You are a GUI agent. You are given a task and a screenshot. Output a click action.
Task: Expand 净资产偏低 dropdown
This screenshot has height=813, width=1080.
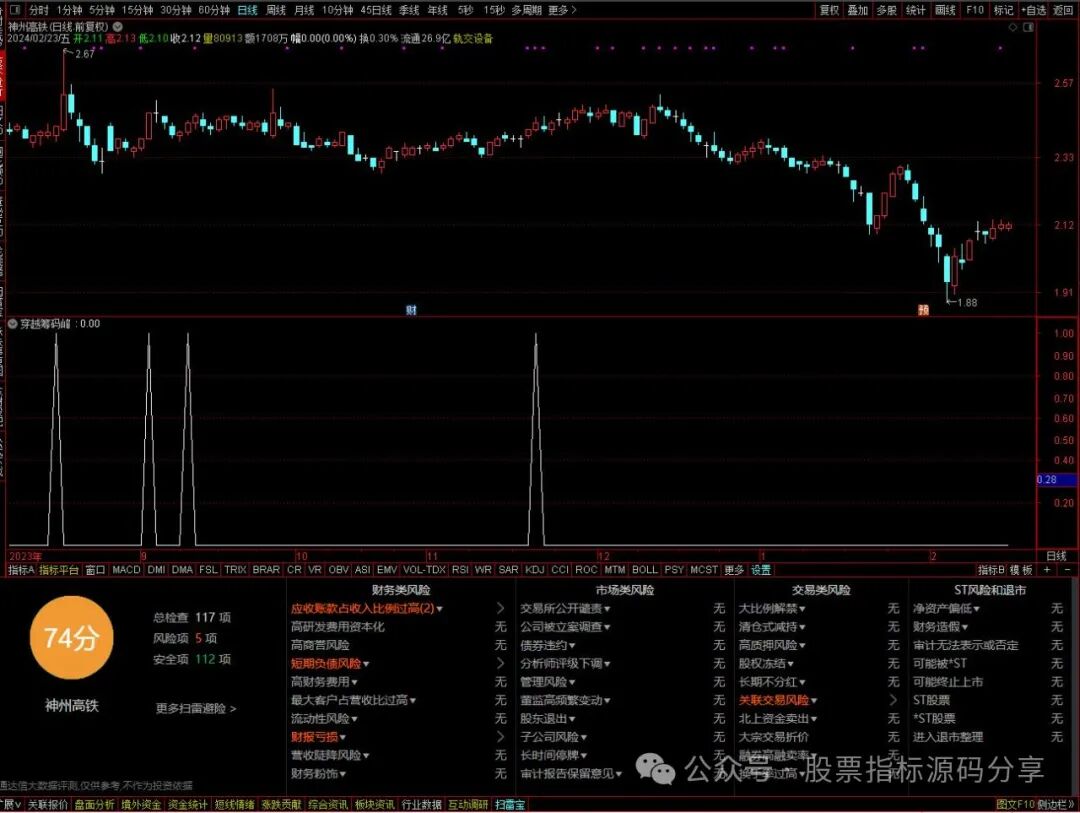coord(976,609)
